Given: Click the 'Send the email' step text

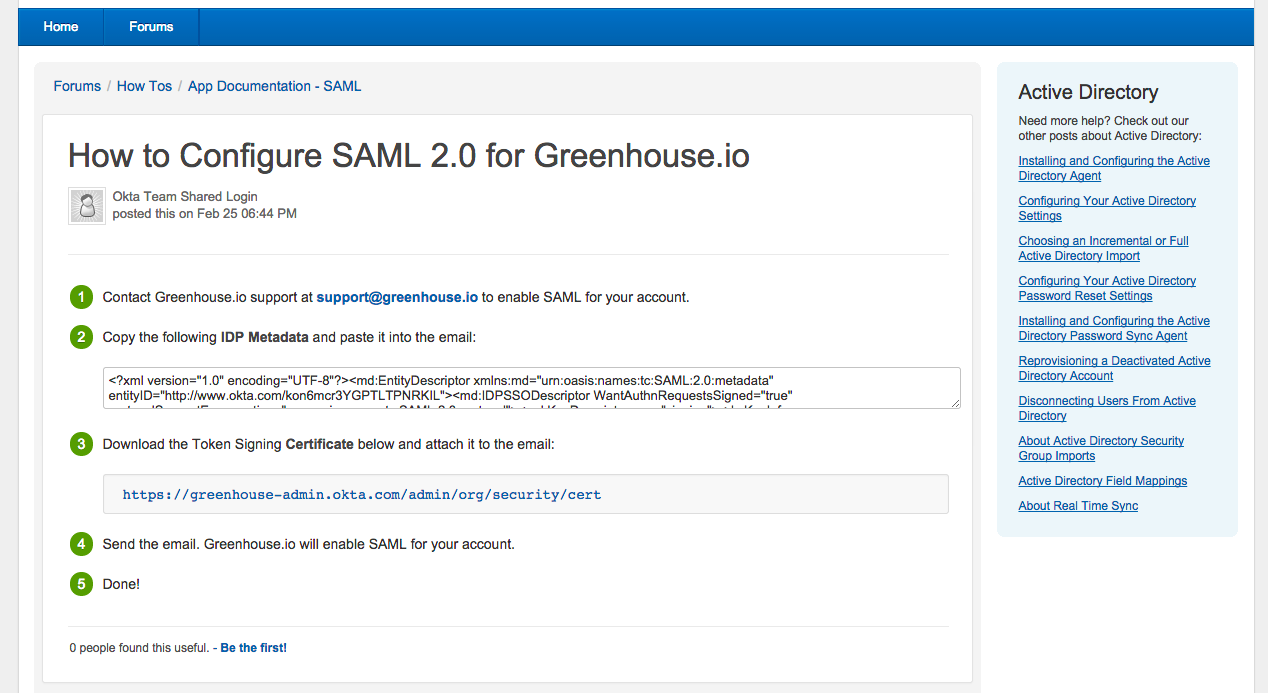Looking at the screenshot, I should pyautogui.click(x=309, y=544).
